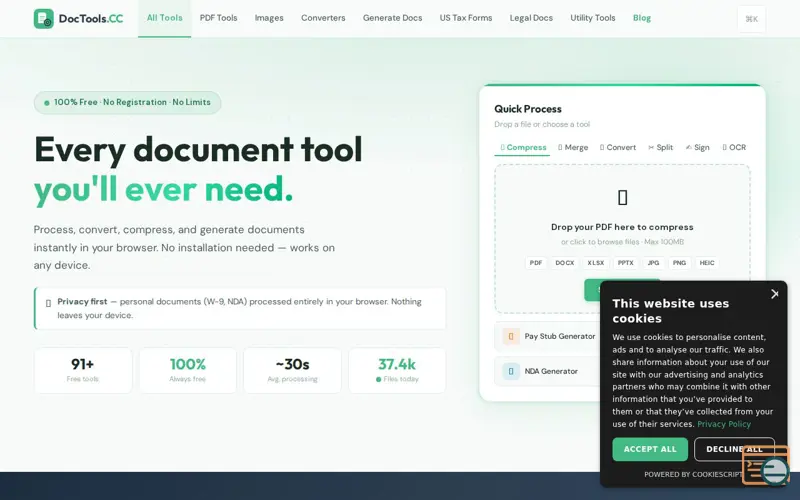
Task: Open the Generate Docs menu
Action: (392, 18)
